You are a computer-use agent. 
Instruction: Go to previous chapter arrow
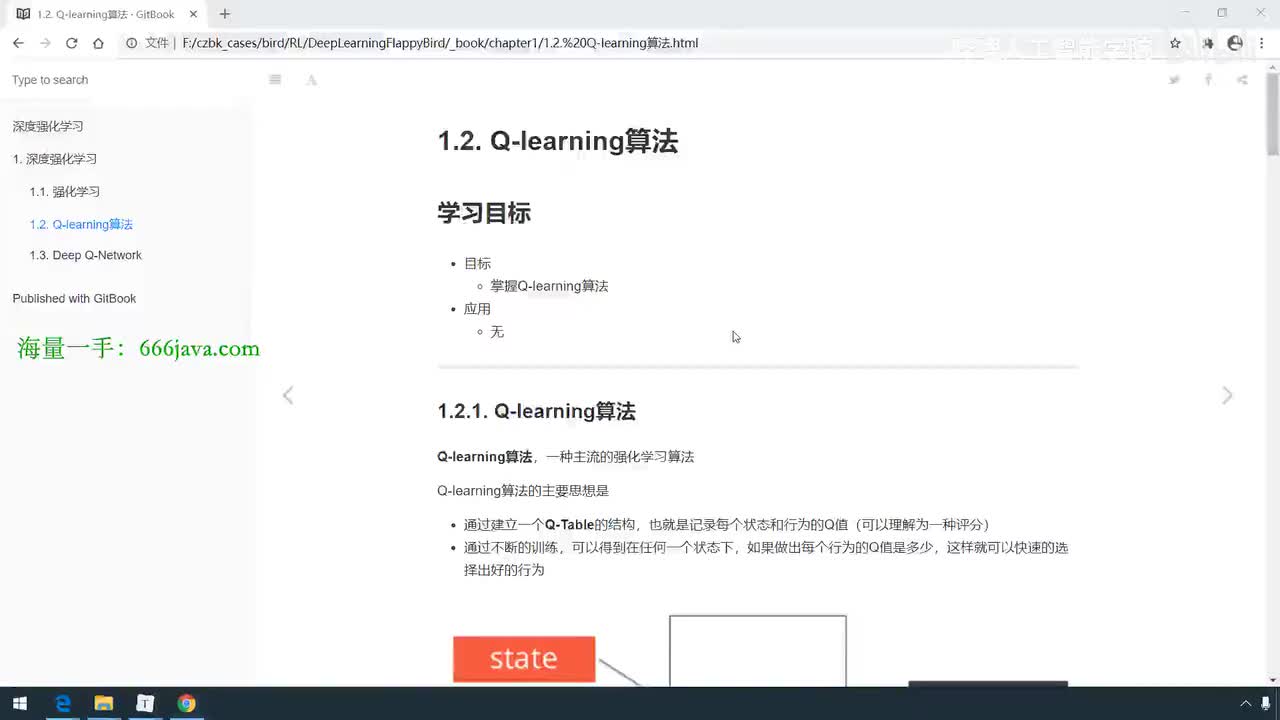point(288,396)
